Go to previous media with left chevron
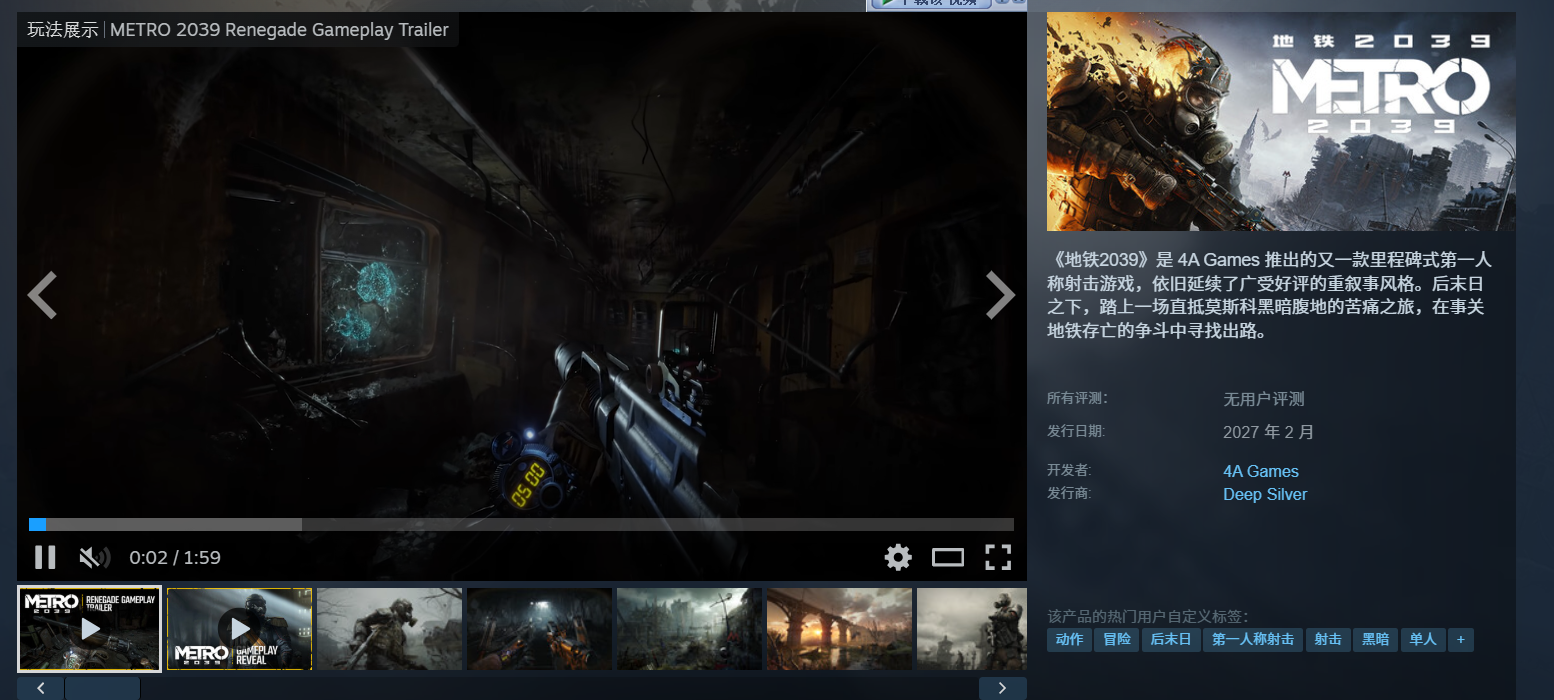The width and height of the screenshot is (1554, 700). pos(42,295)
